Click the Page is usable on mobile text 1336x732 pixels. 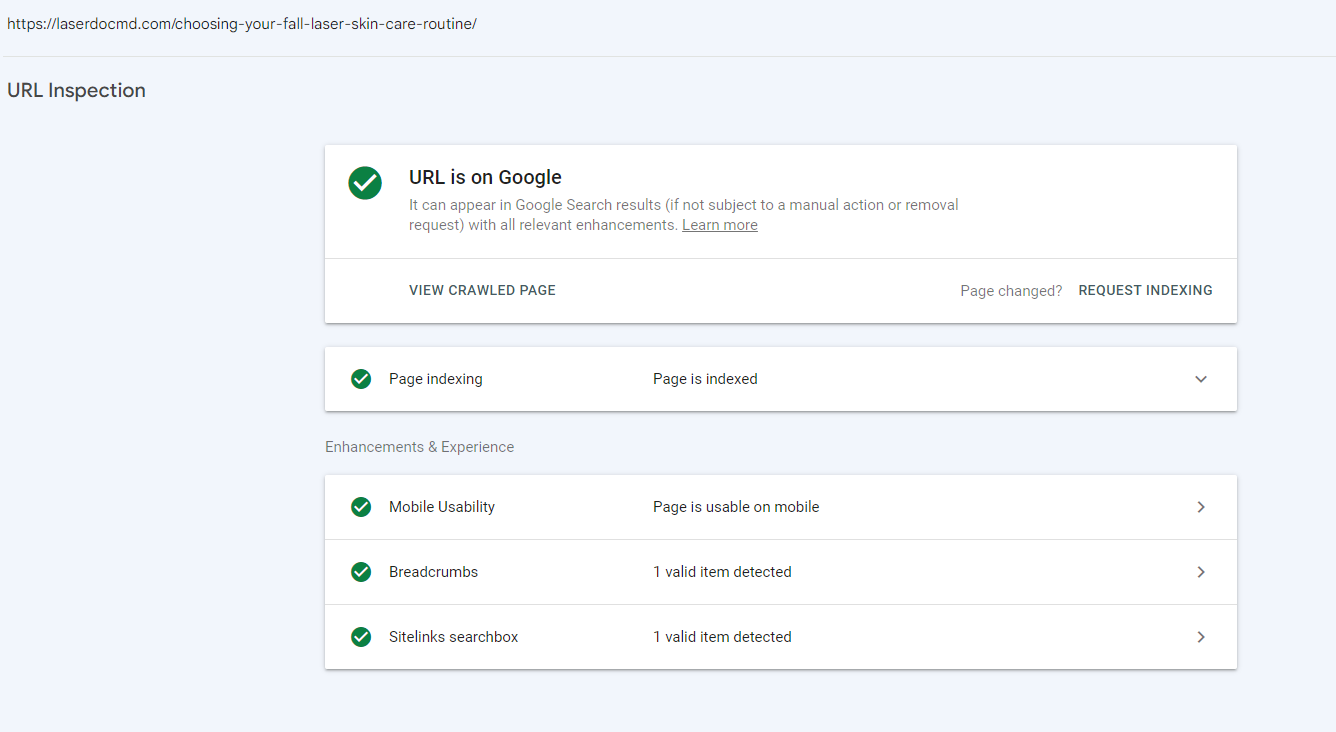pyautogui.click(x=736, y=507)
